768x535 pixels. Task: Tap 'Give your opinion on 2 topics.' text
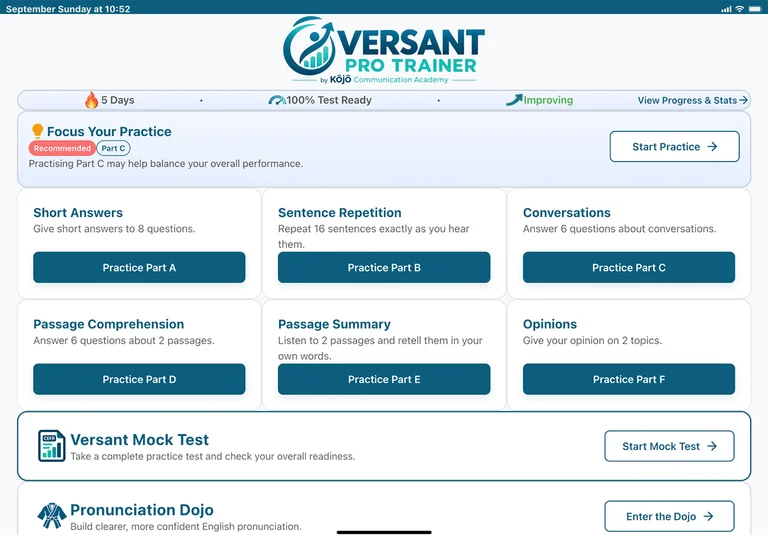592,340
